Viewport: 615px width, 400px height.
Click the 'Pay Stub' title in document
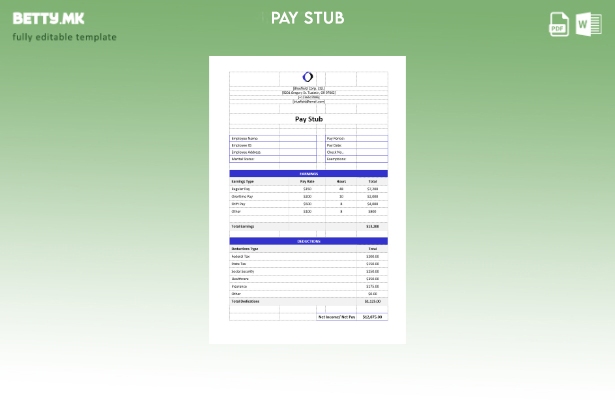(x=308, y=119)
